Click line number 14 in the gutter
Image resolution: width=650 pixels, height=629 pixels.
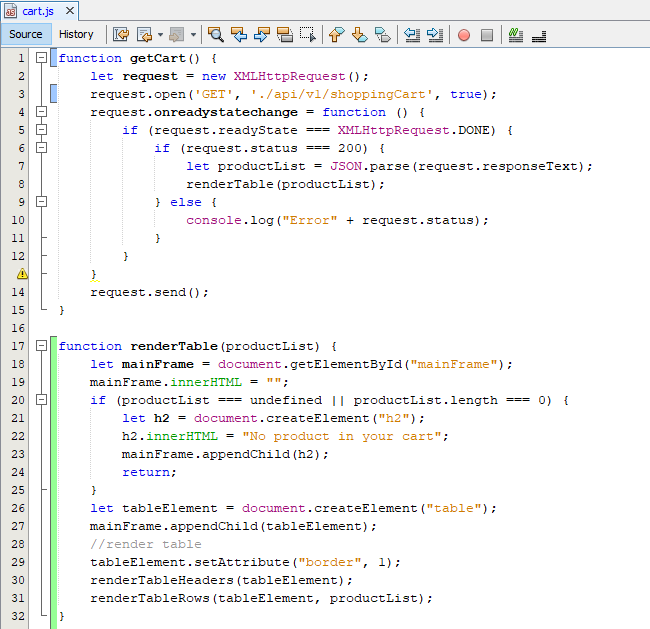click(18, 292)
